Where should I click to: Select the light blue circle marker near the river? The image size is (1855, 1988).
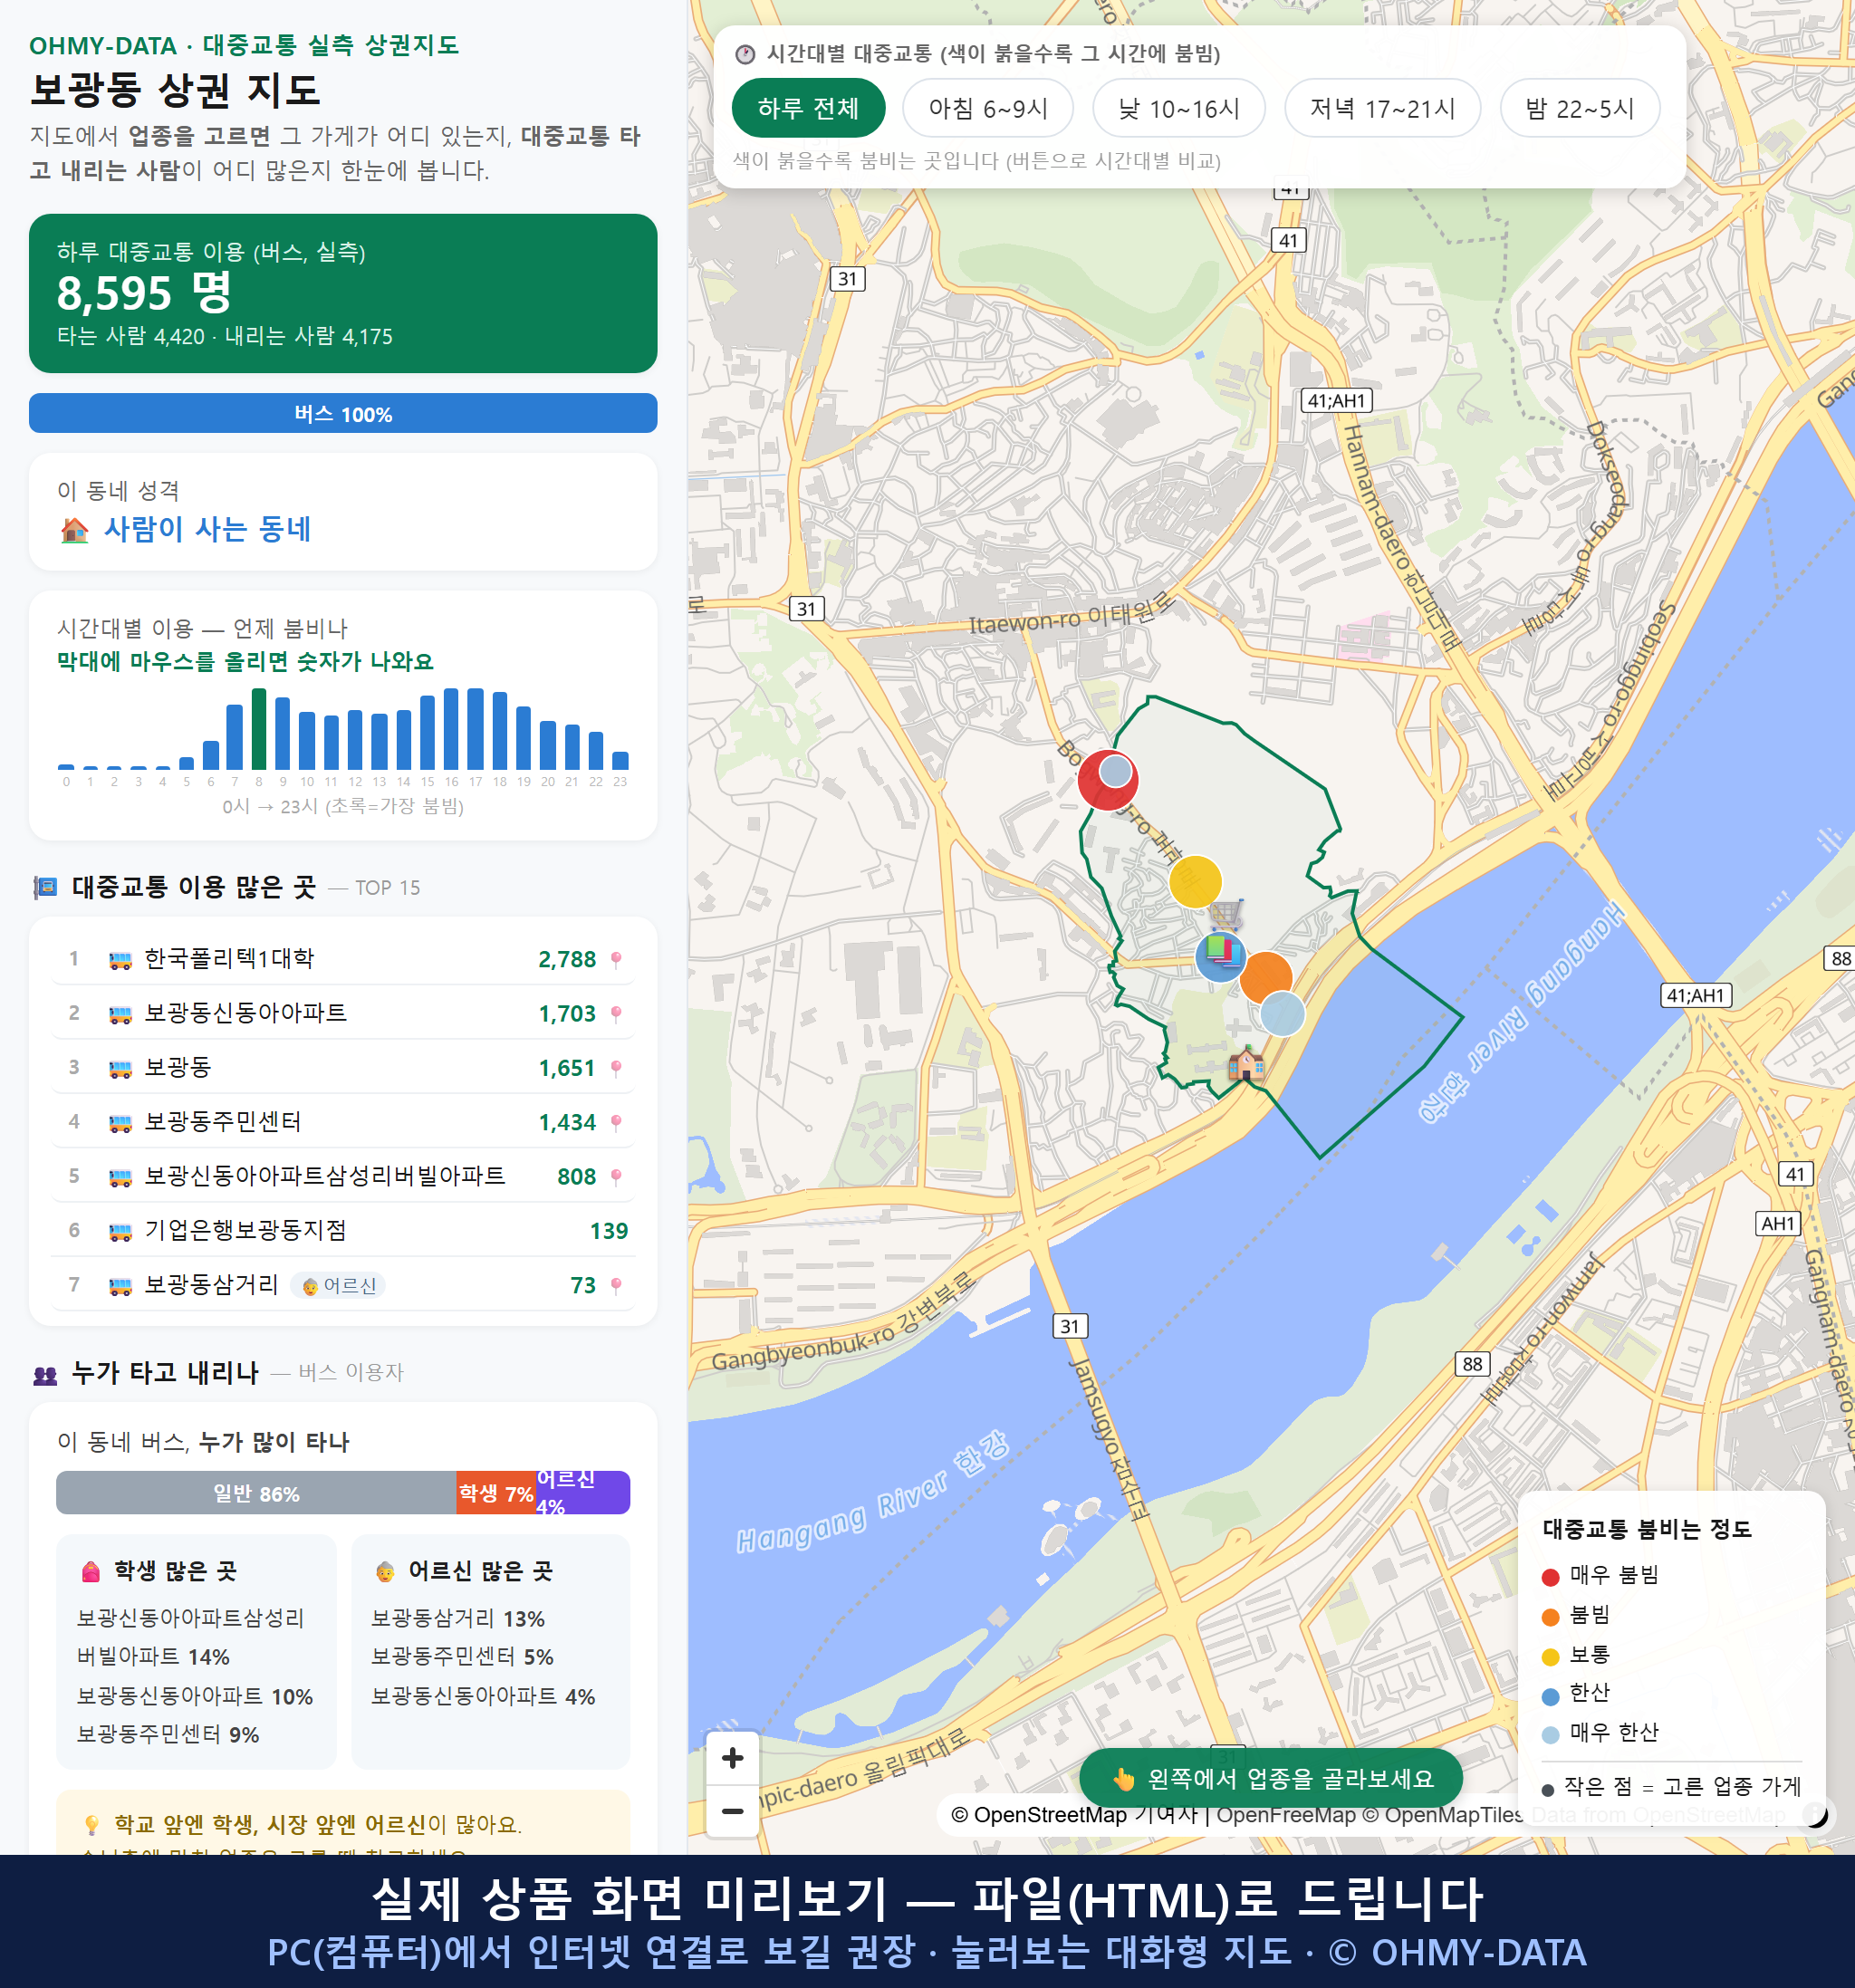tap(1282, 1013)
